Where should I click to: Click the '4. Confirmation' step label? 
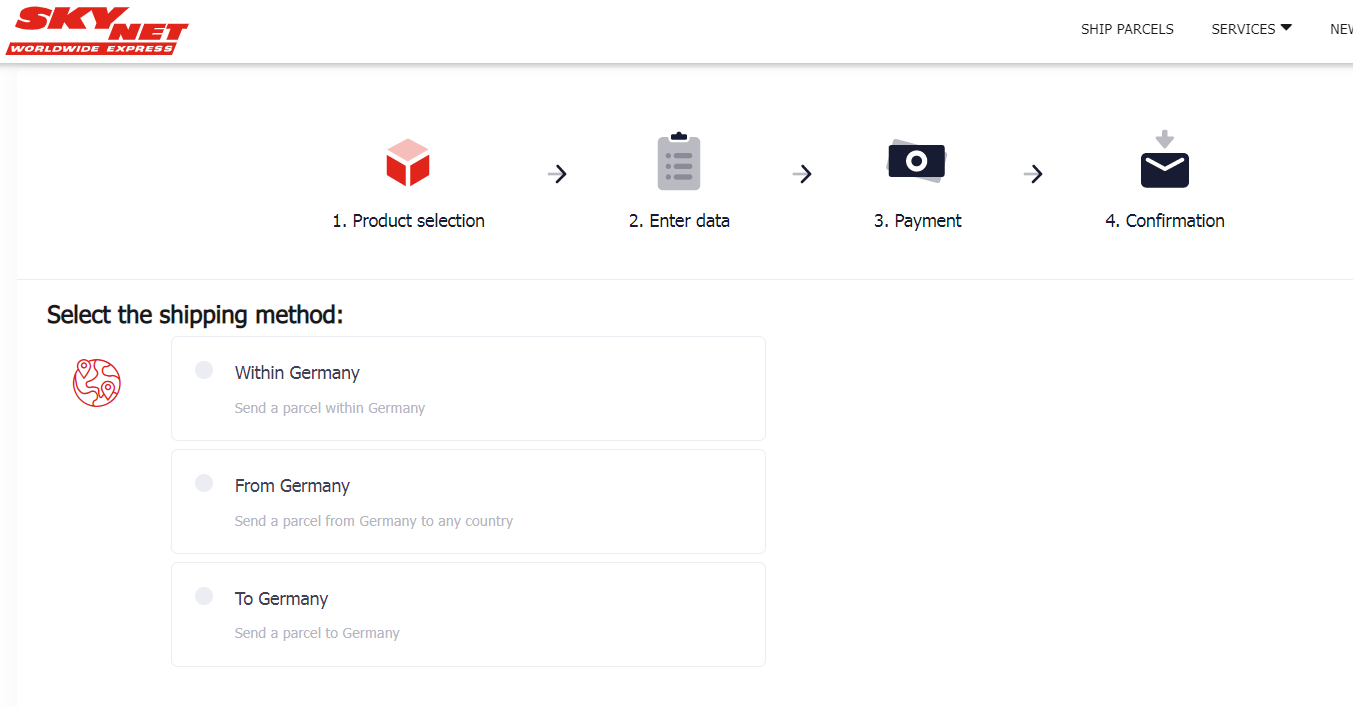click(1165, 221)
